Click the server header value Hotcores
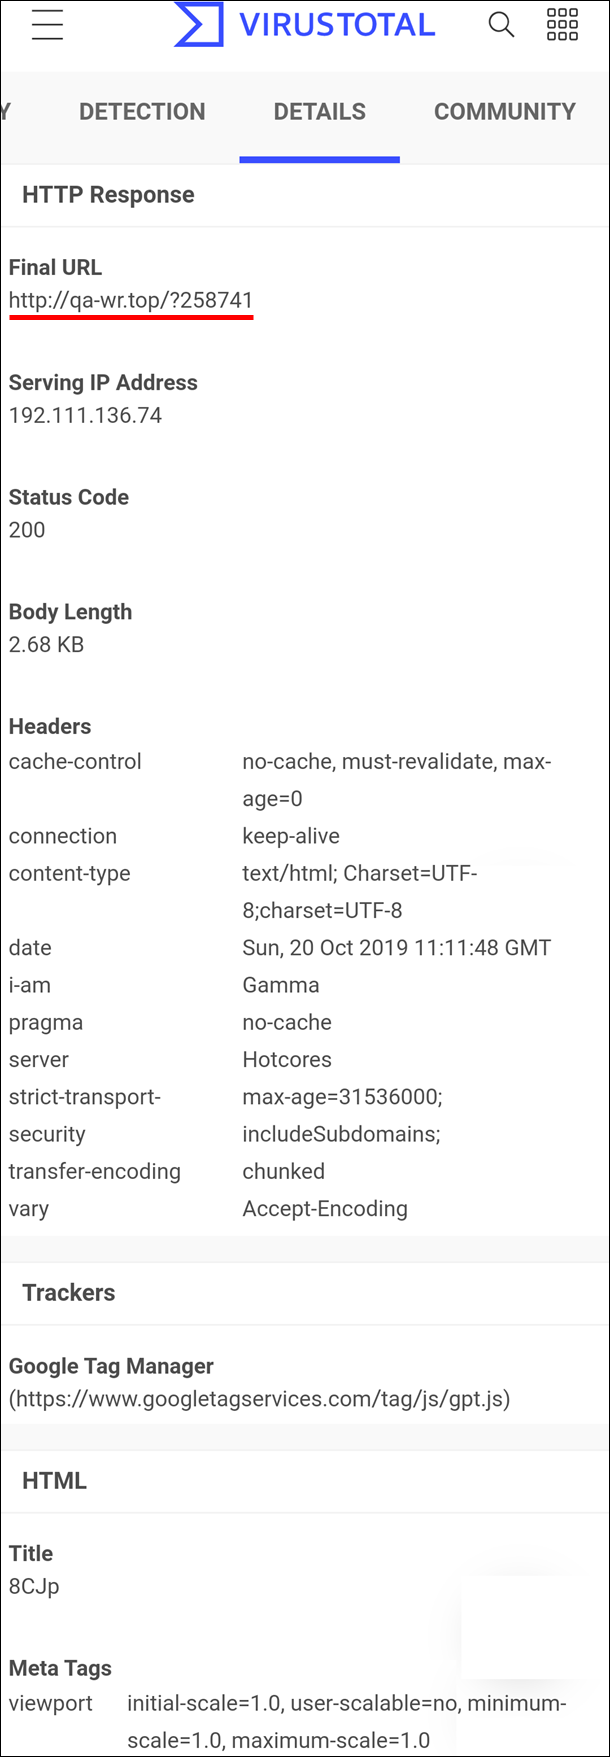This screenshot has width=610, height=1757. point(287,1060)
